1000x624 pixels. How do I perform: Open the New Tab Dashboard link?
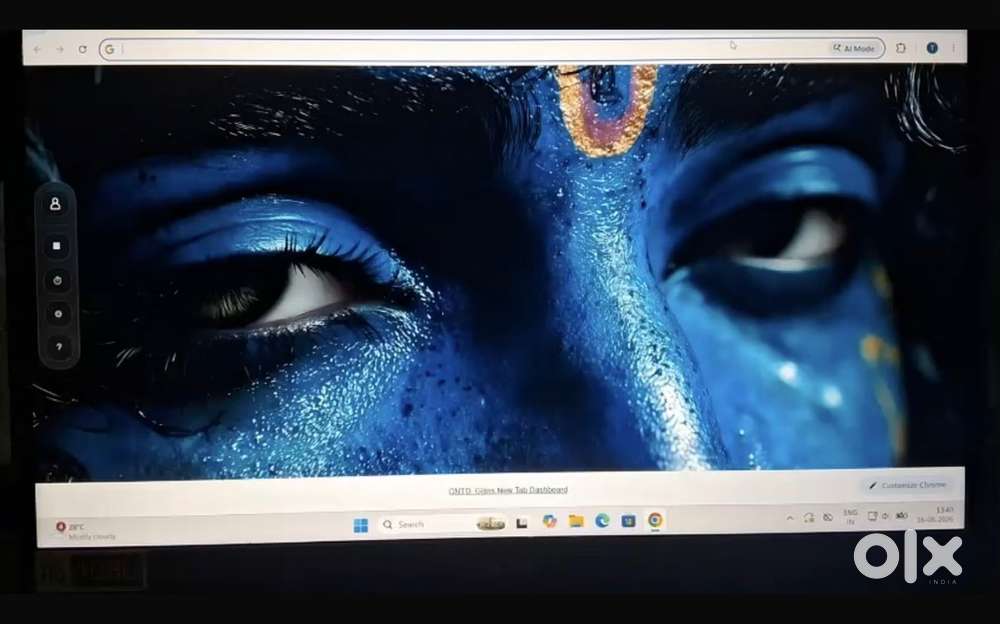(508, 490)
